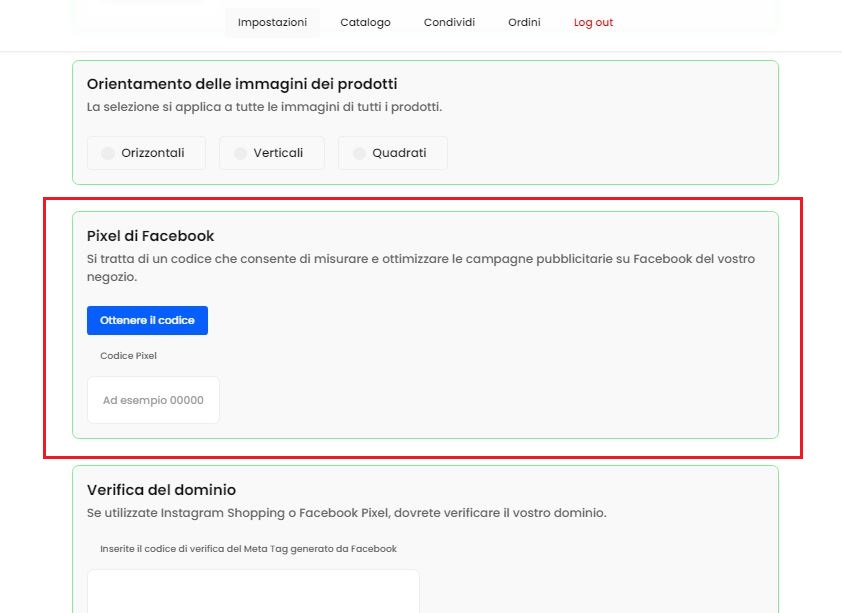Choose the Verticali orientation option
This screenshot has width=842, height=613.
[x=271, y=153]
